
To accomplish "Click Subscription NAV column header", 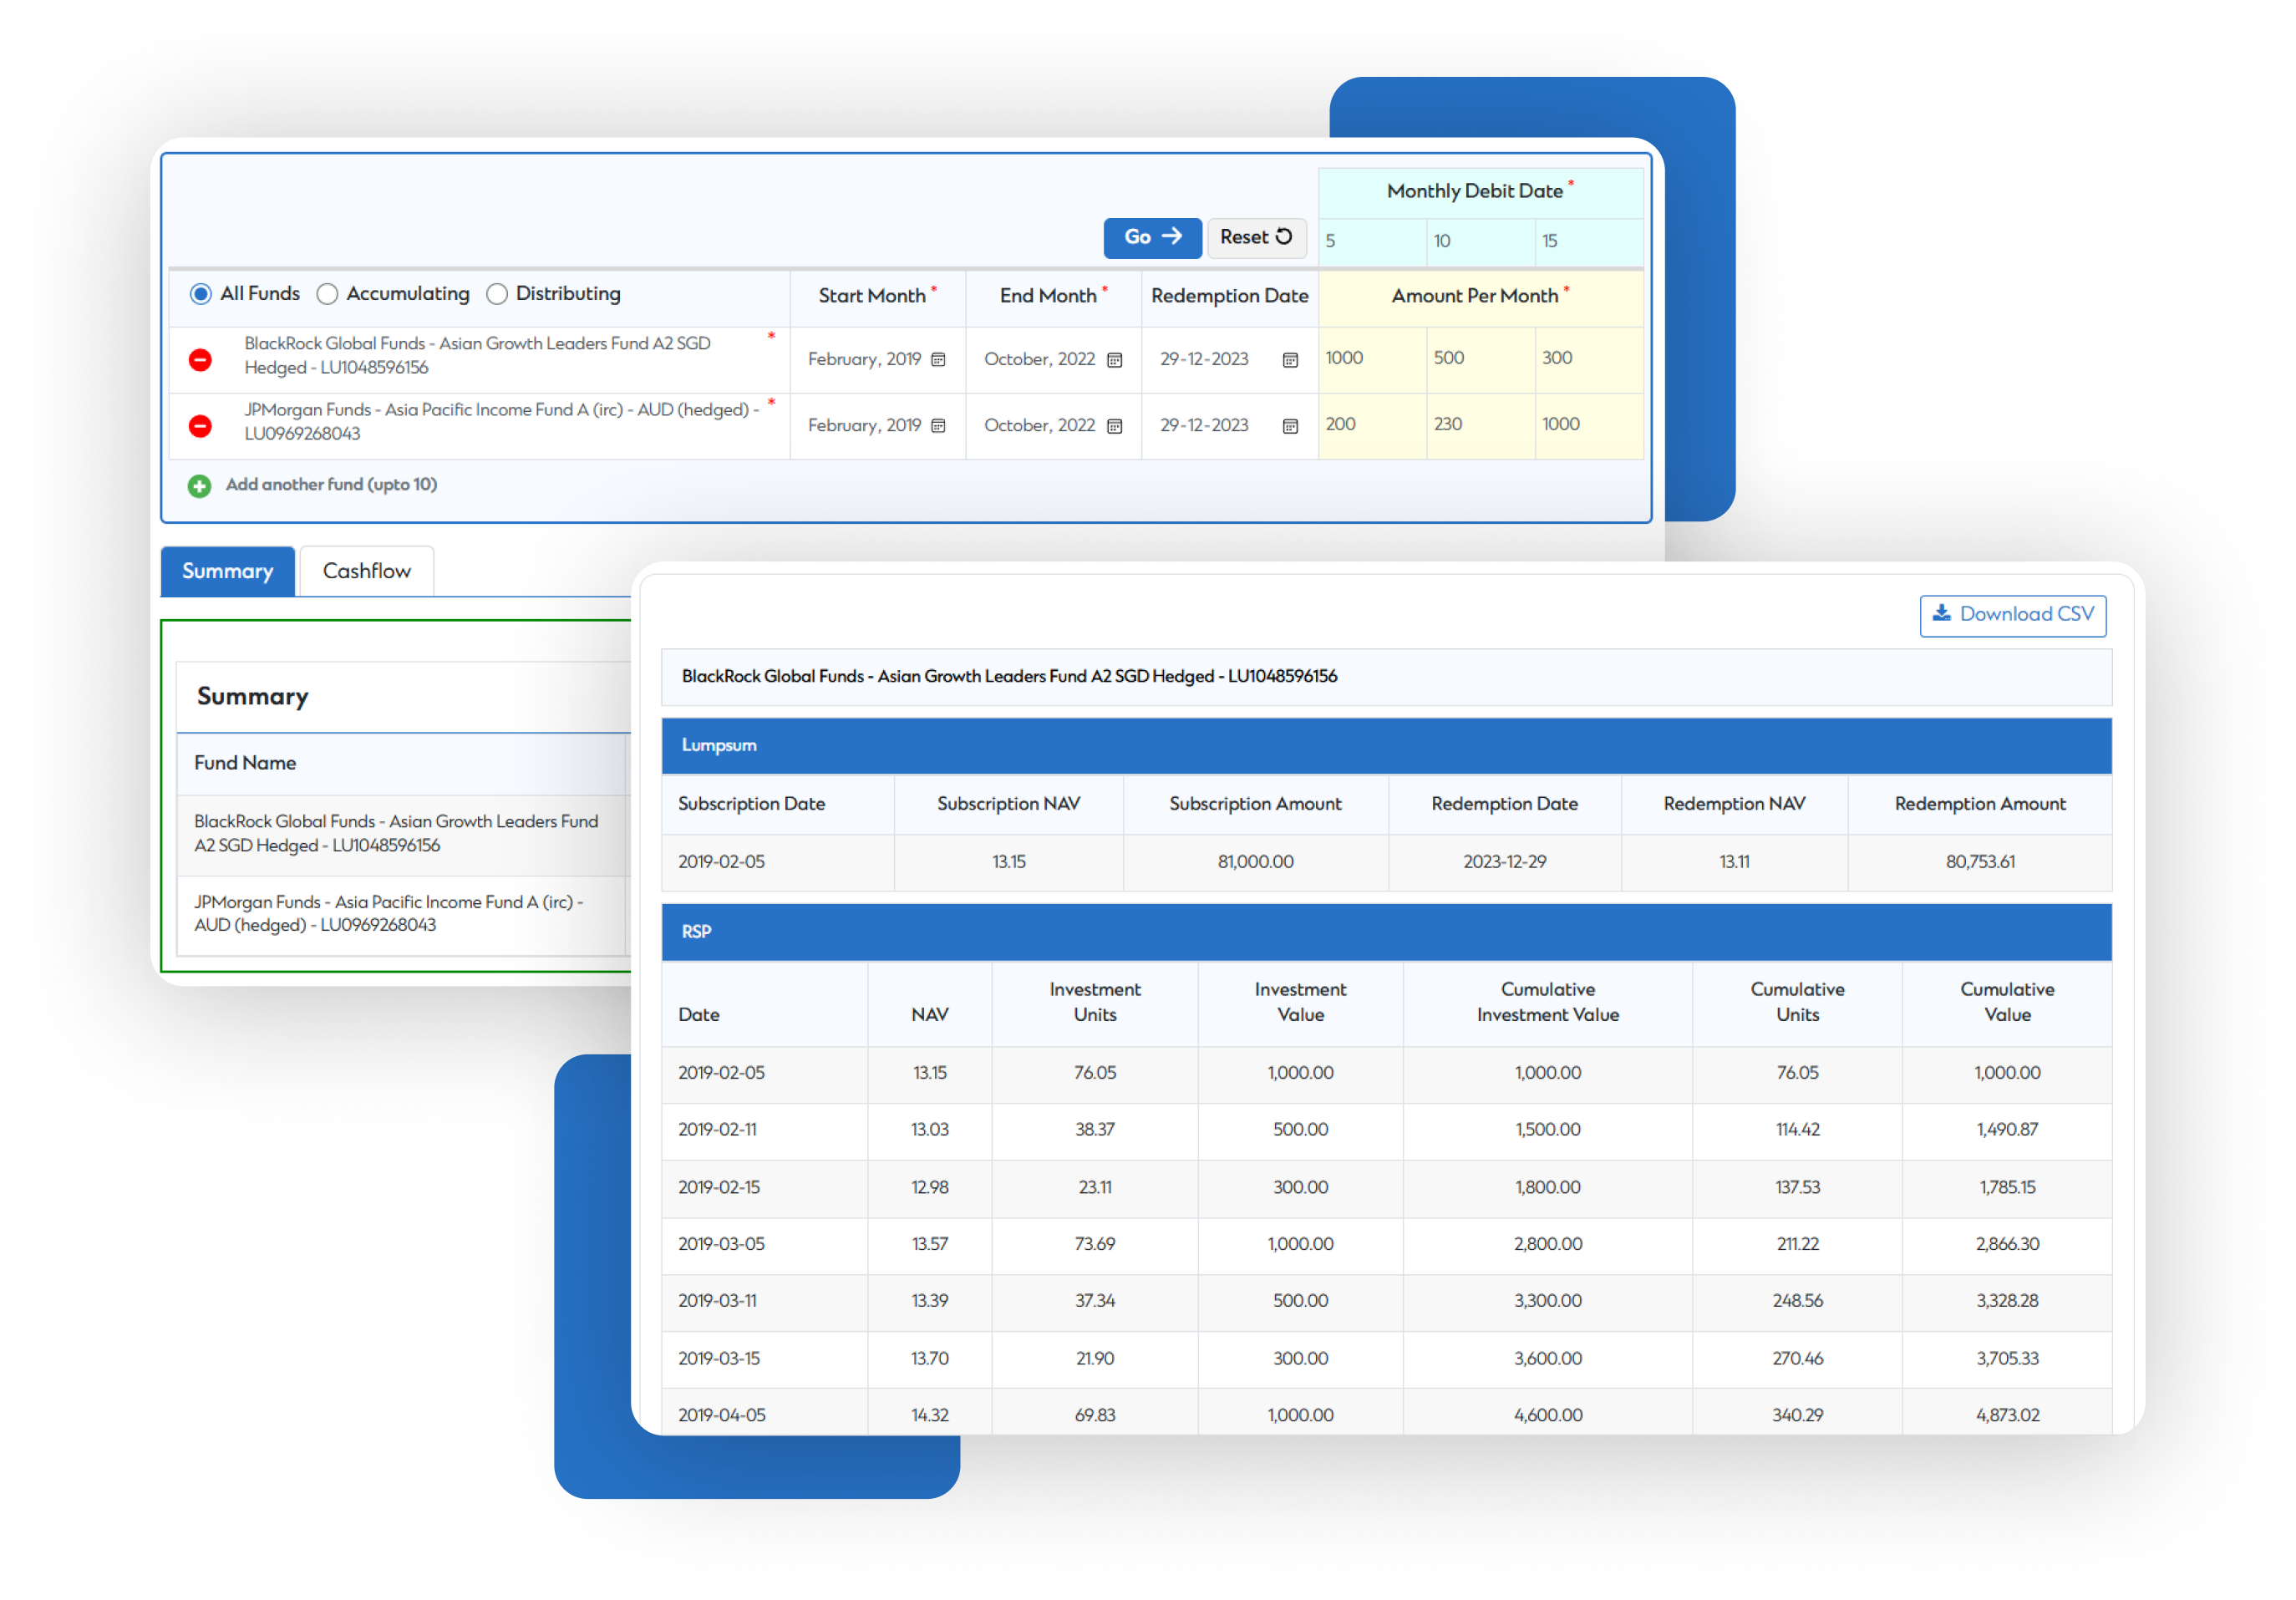I will [1008, 804].
